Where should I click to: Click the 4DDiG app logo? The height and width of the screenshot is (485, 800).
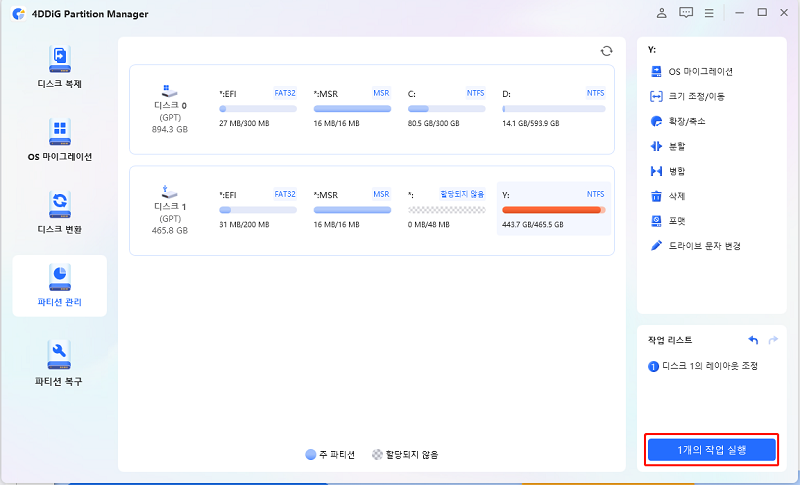coord(19,14)
